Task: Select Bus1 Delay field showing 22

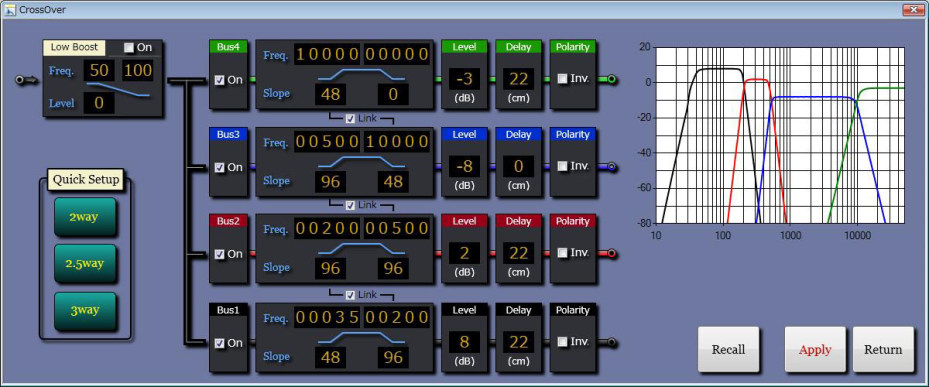Action: pyautogui.click(x=519, y=342)
